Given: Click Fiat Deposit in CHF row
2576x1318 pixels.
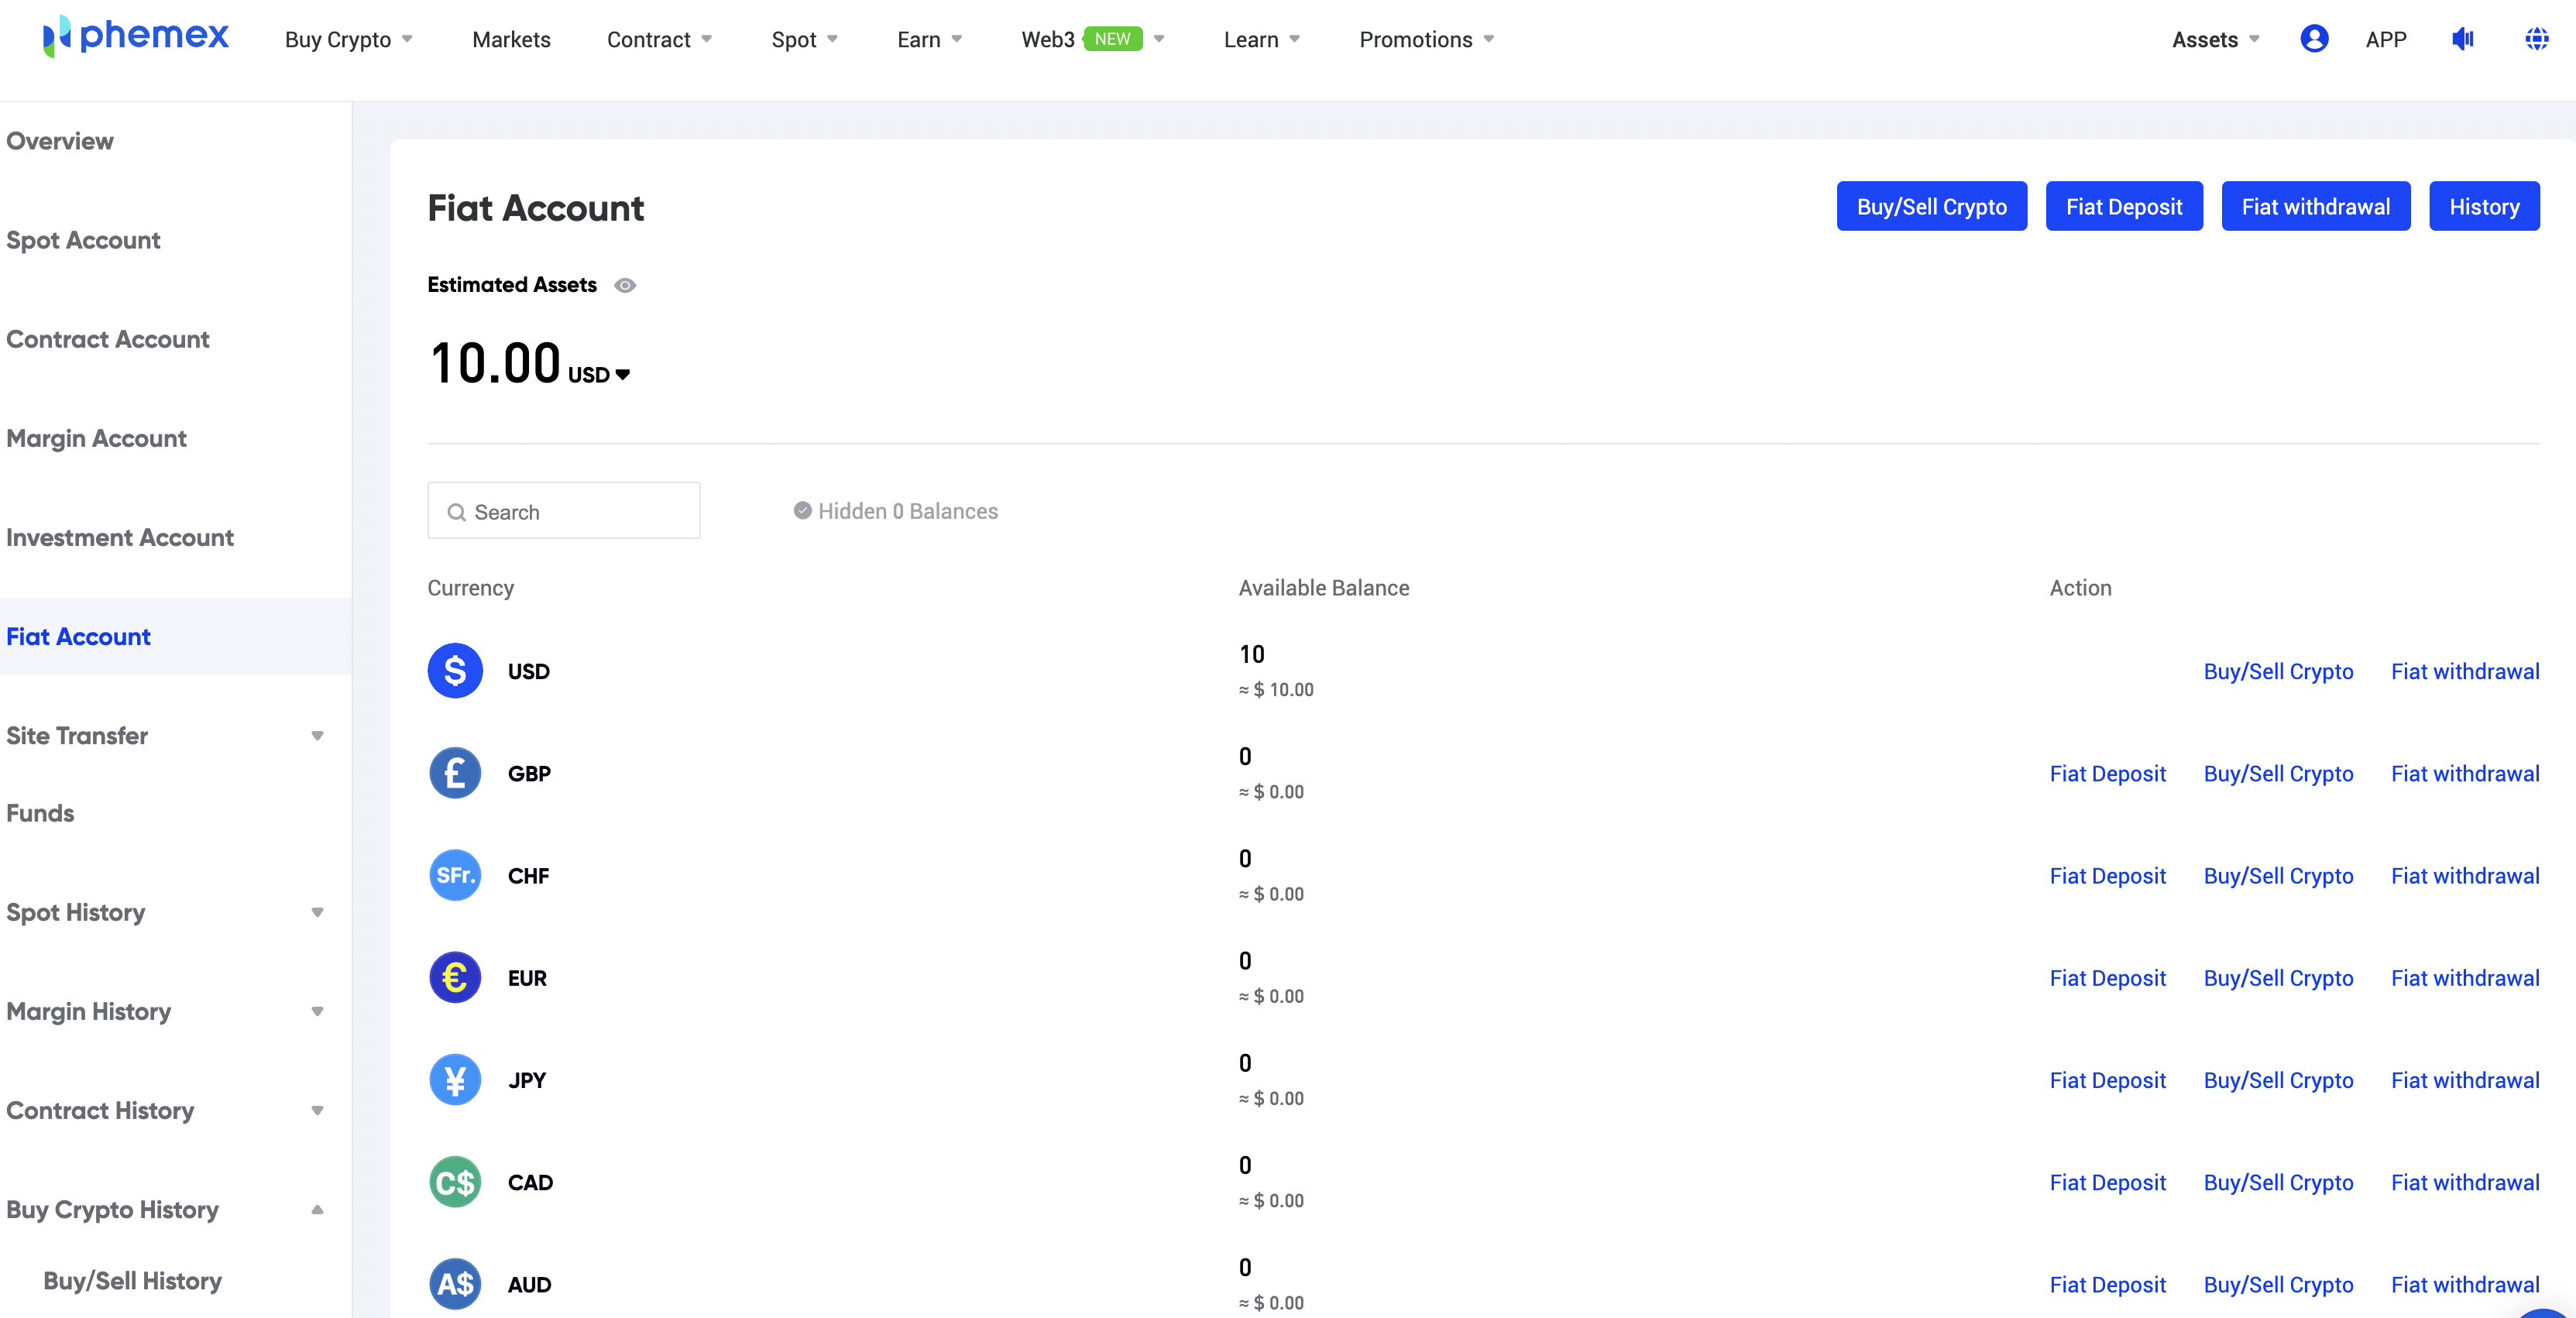Looking at the screenshot, I should [2107, 875].
